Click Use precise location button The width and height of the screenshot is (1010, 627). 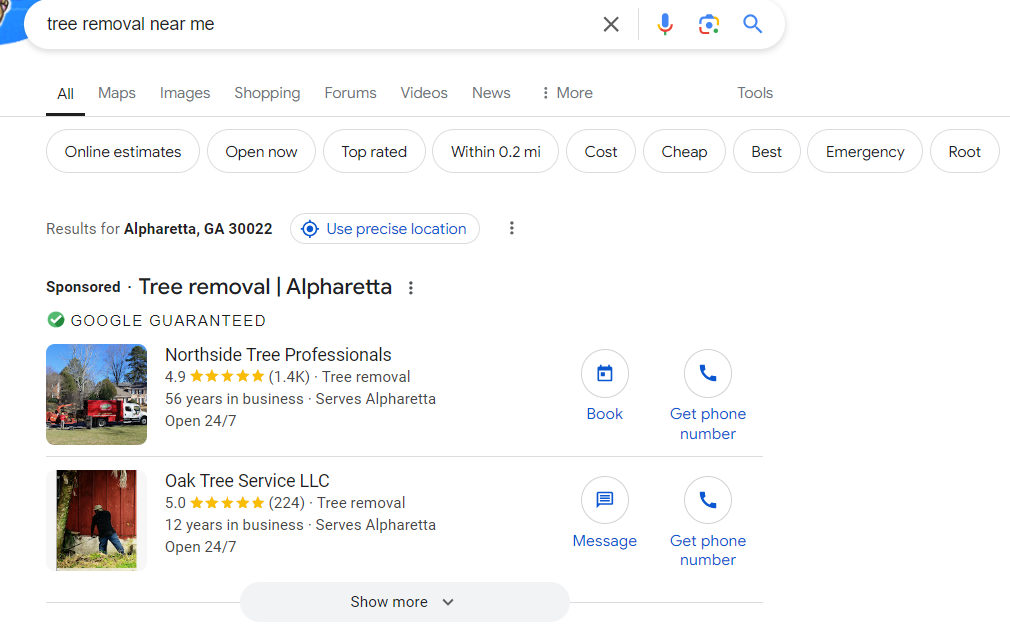[385, 229]
